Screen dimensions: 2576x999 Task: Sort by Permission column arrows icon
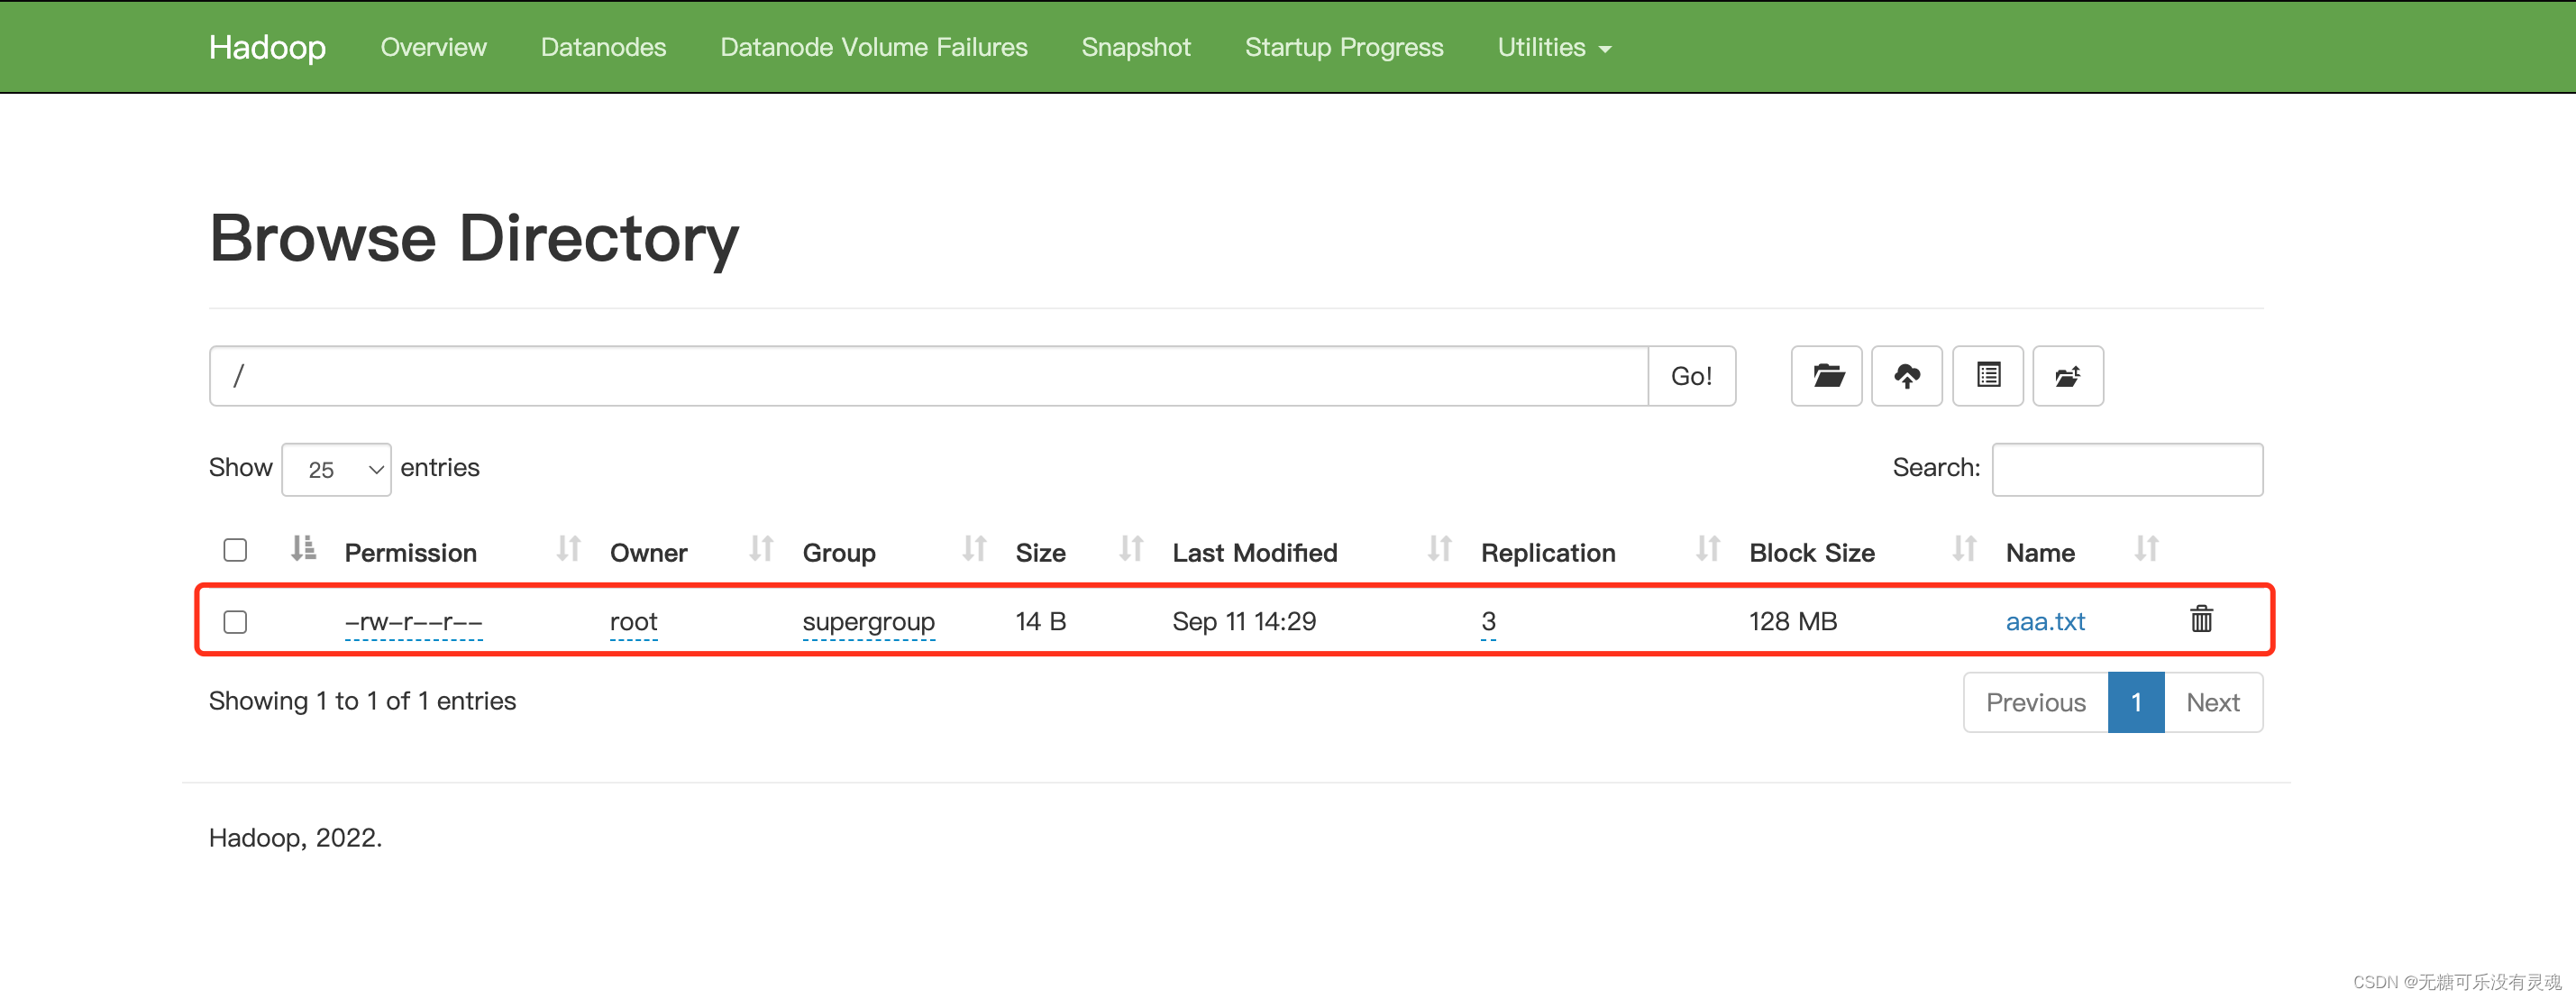coord(568,549)
